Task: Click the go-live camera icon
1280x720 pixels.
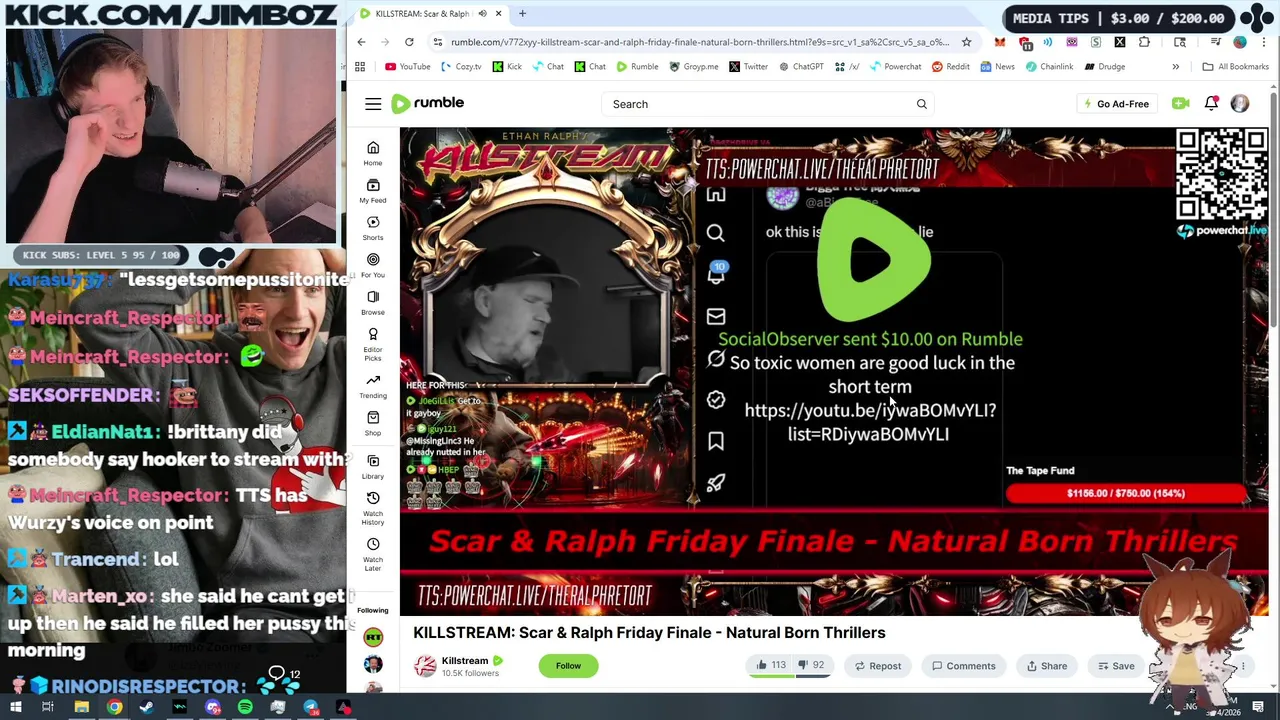Action: (x=1180, y=104)
